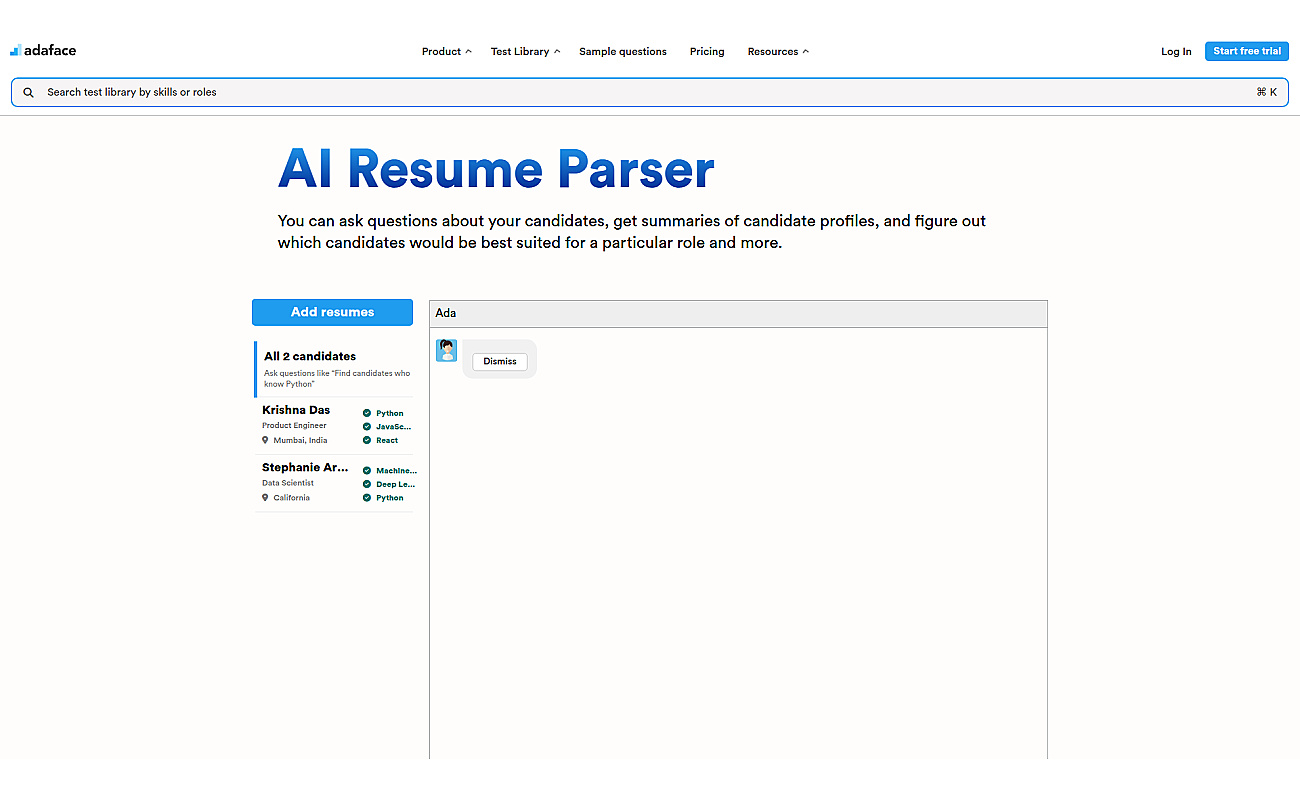The image size is (1300, 788).
Task: Click the checkmark icon beside Deep Le... skill
Action: click(x=367, y=484)
